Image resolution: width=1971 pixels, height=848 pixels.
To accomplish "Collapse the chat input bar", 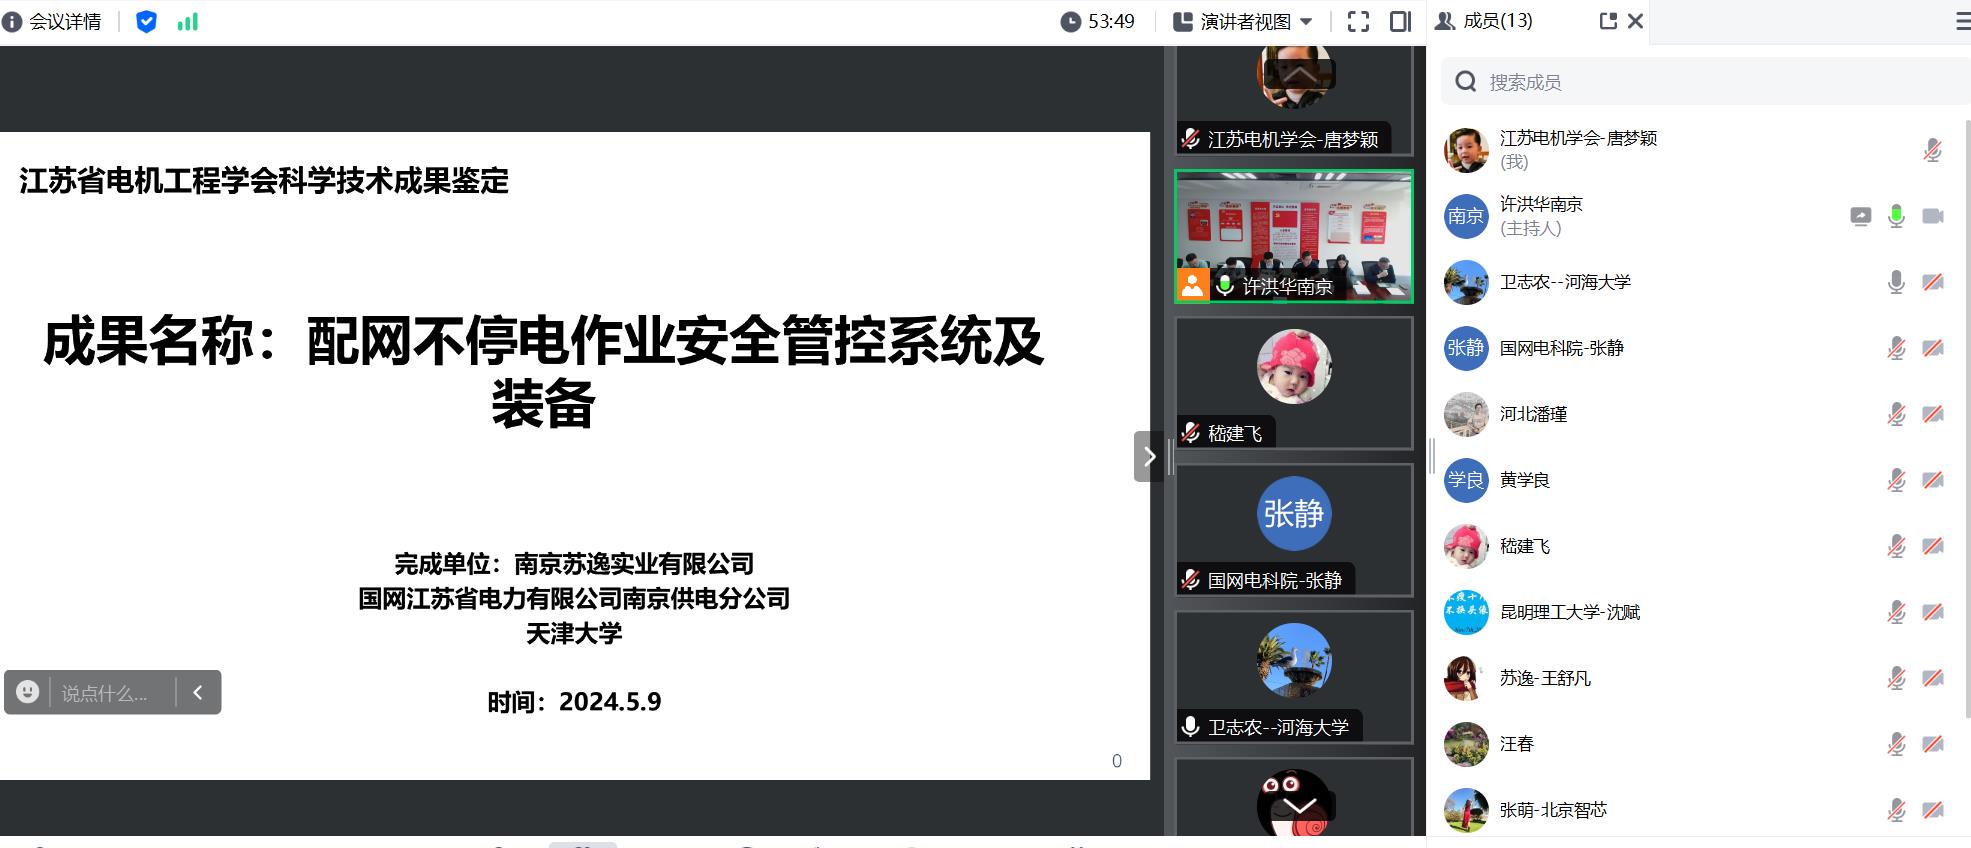I will pos(198,692).
